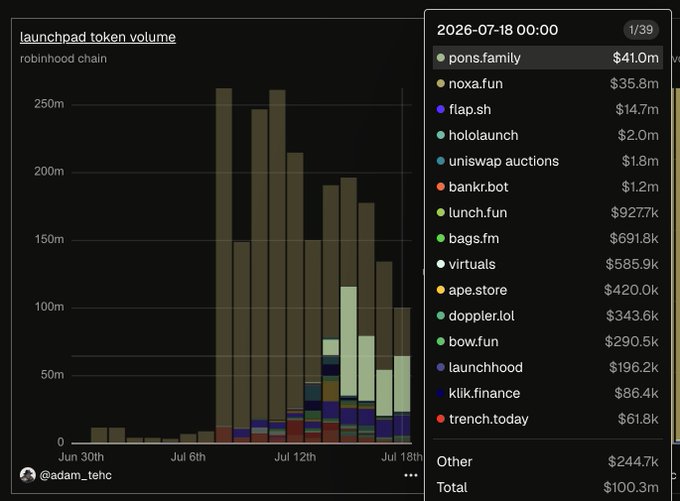Click the 1/39 page indicator badge

click(641, 30)
